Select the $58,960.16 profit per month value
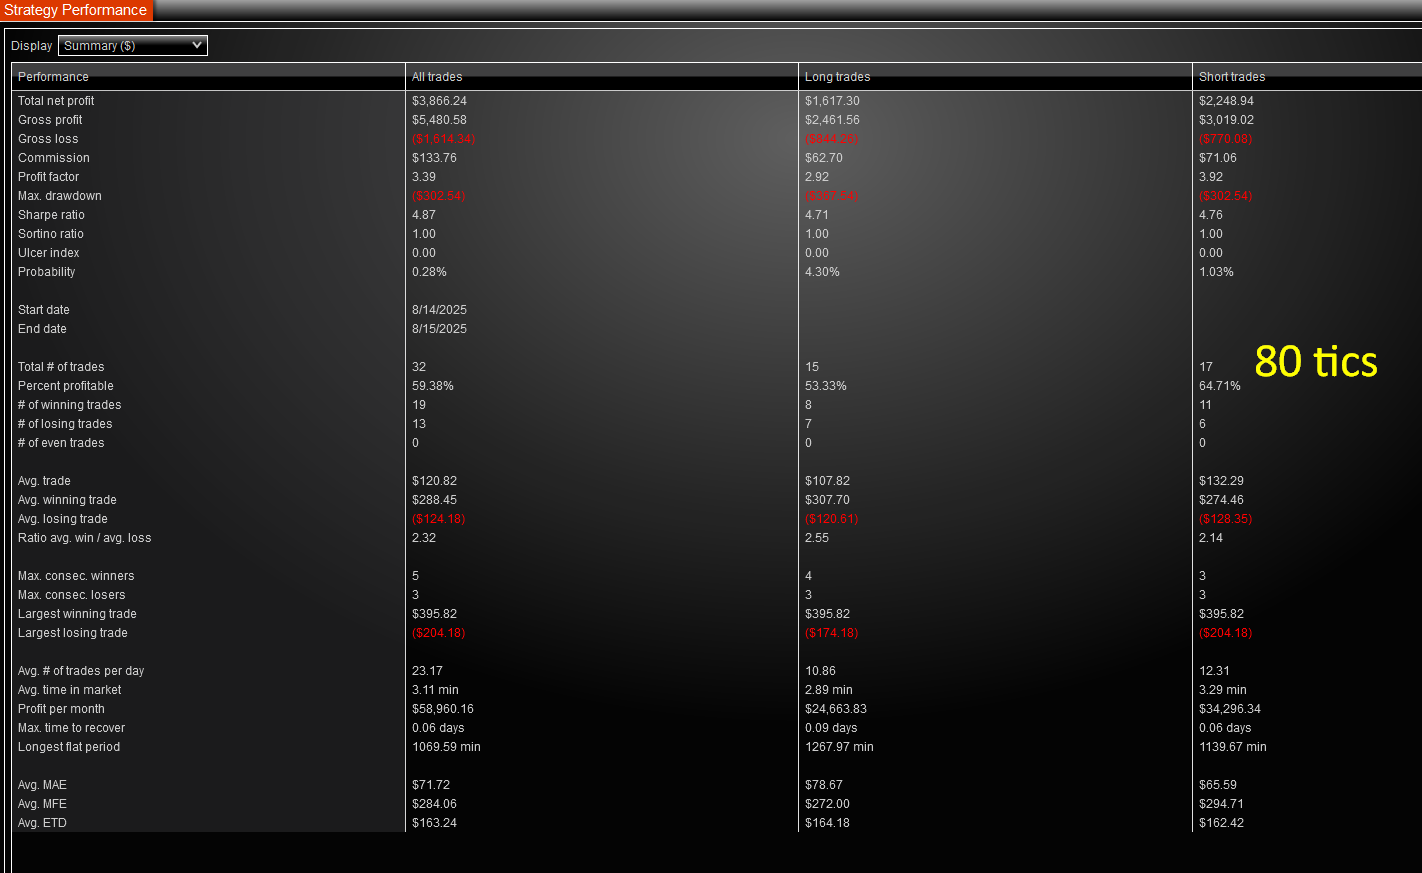 tap(442, 709)
